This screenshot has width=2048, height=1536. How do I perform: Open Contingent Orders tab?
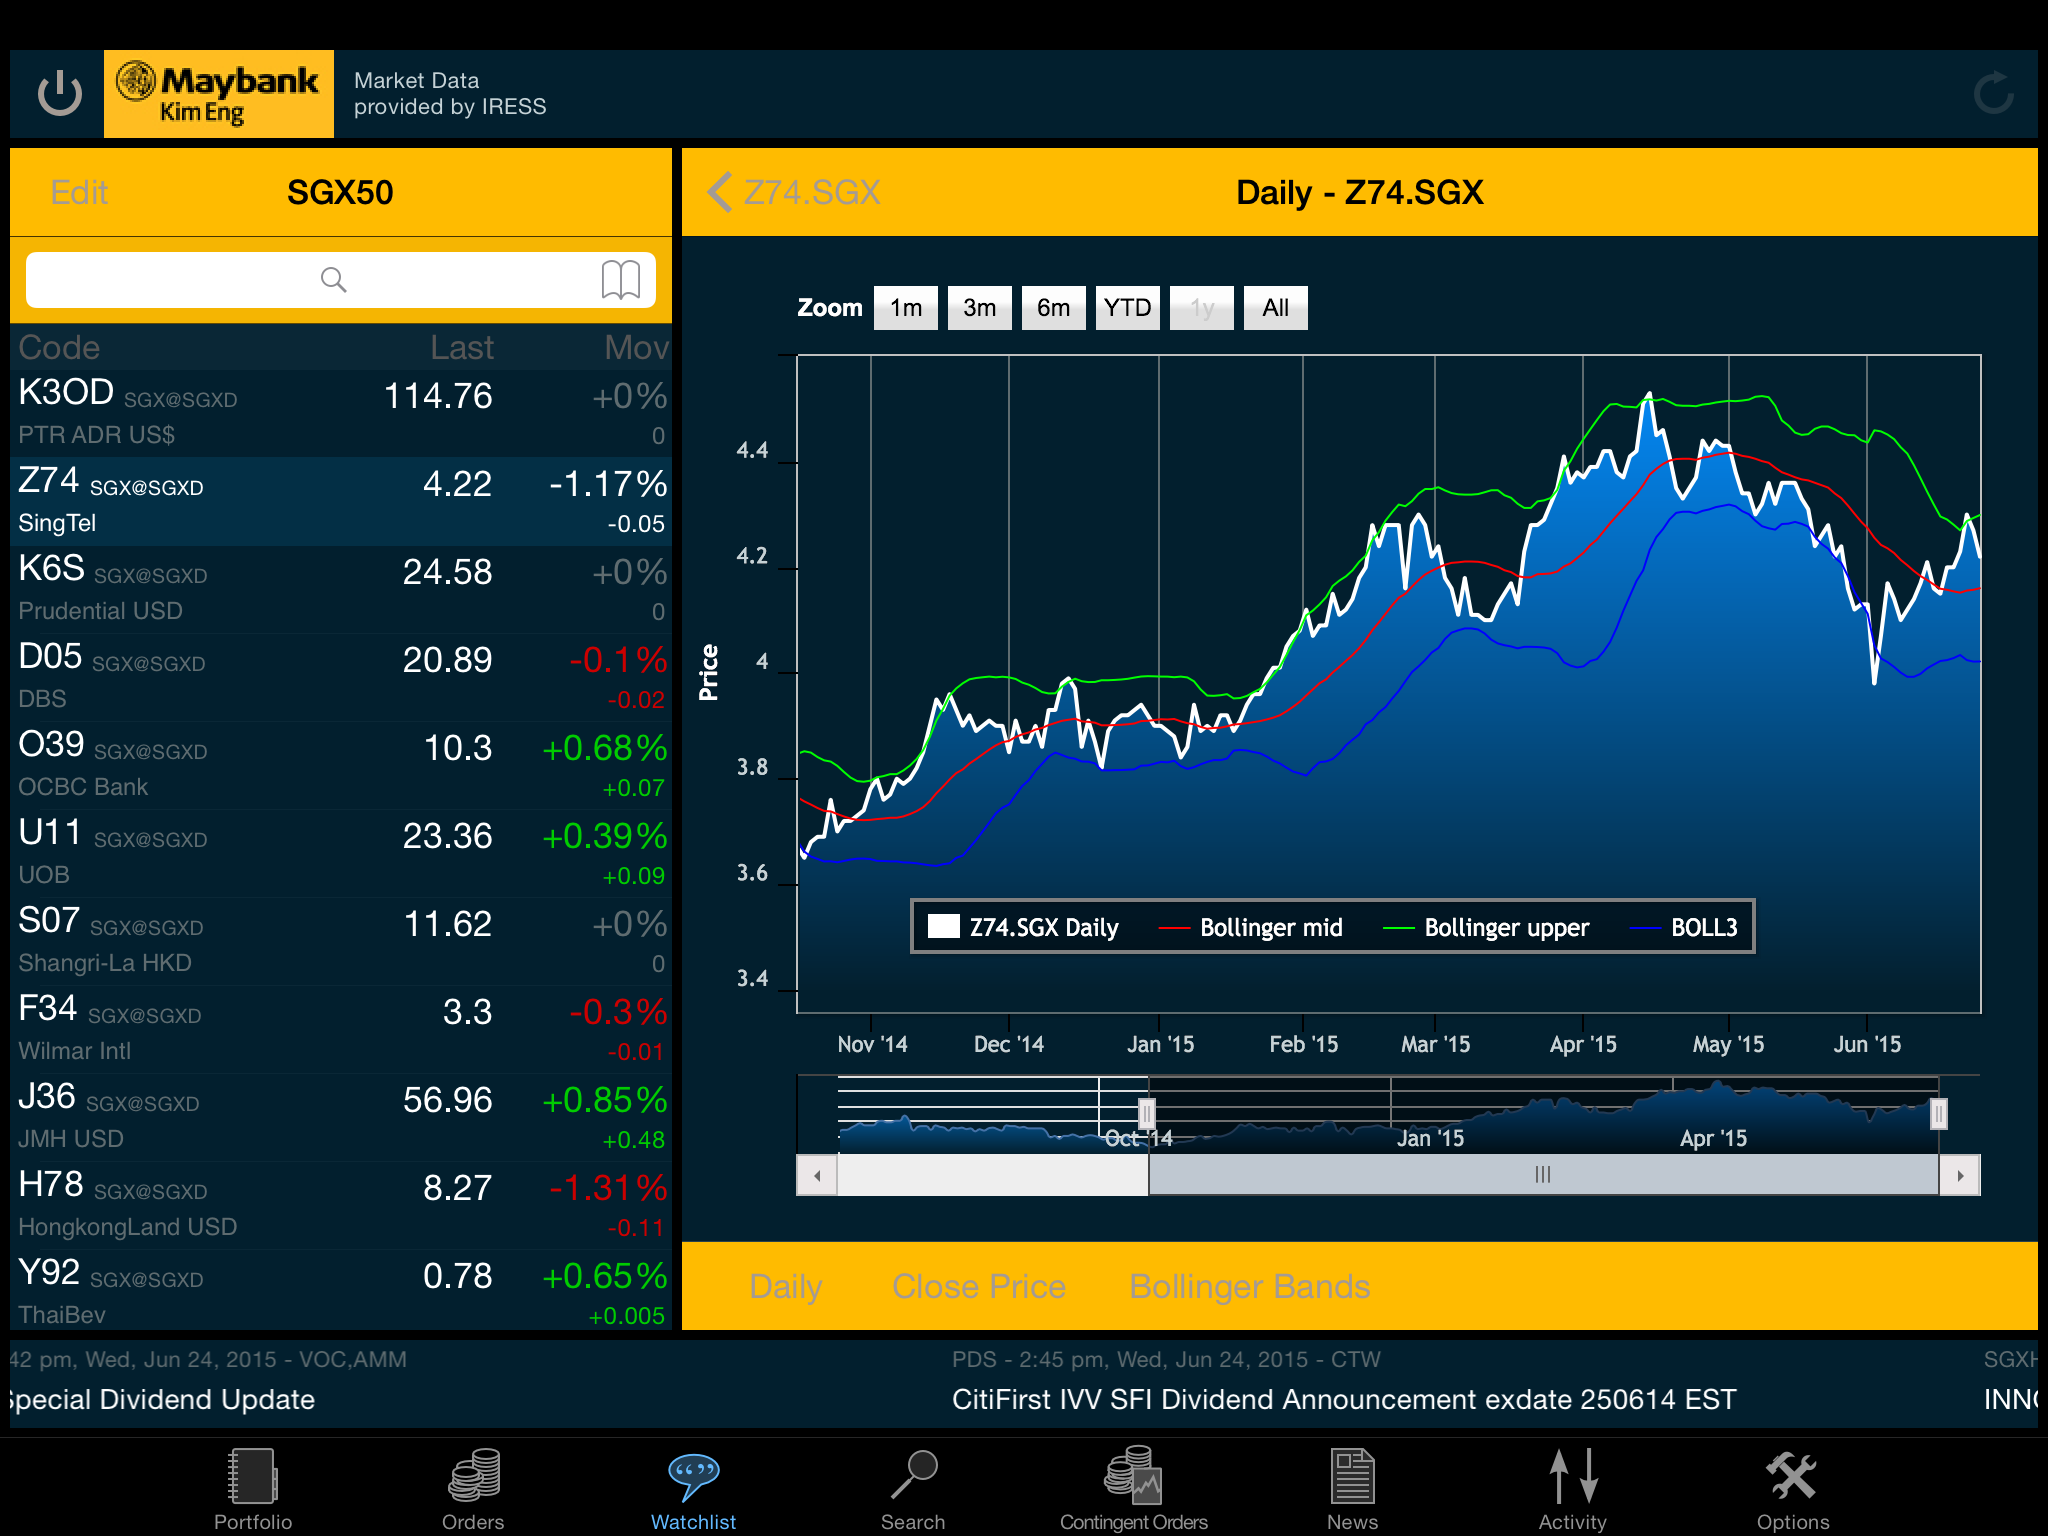pos(1133,1489)
